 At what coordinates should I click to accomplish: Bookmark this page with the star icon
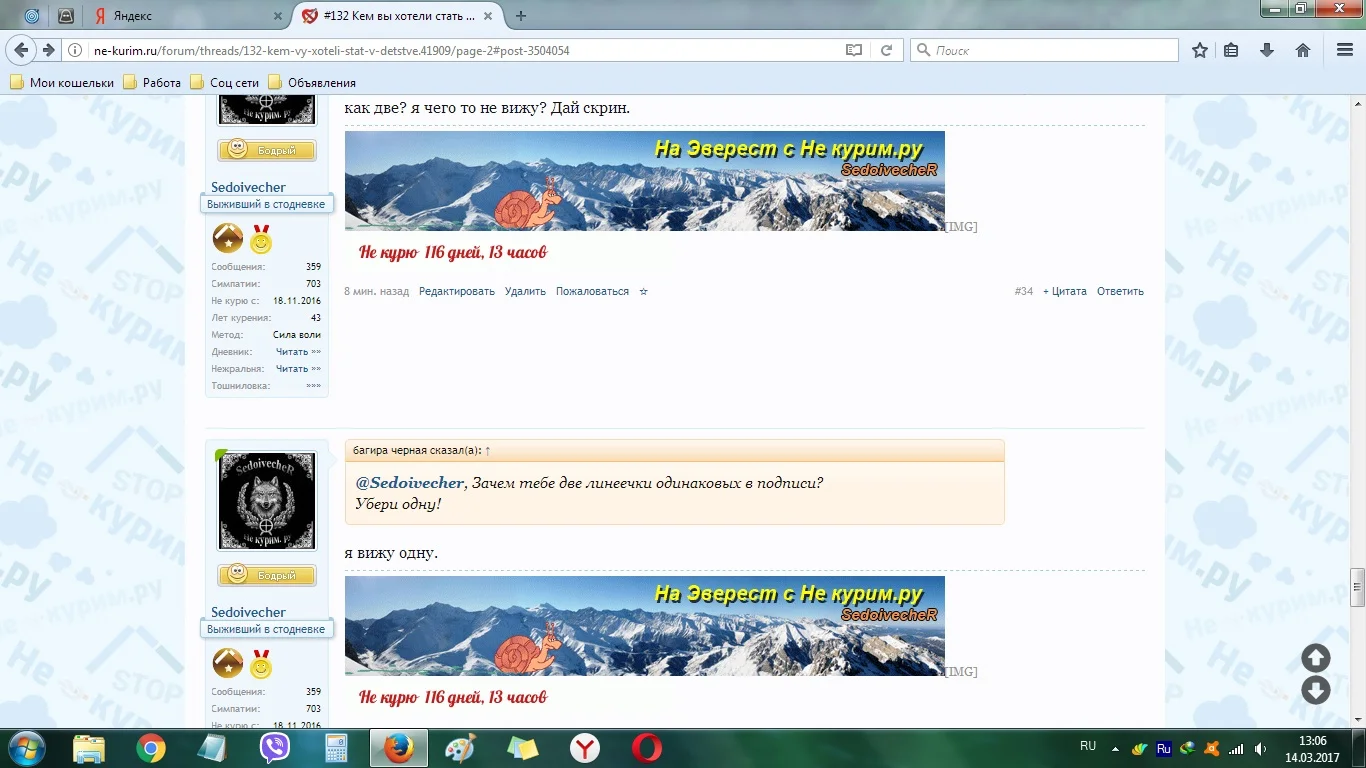[1200, 50]
